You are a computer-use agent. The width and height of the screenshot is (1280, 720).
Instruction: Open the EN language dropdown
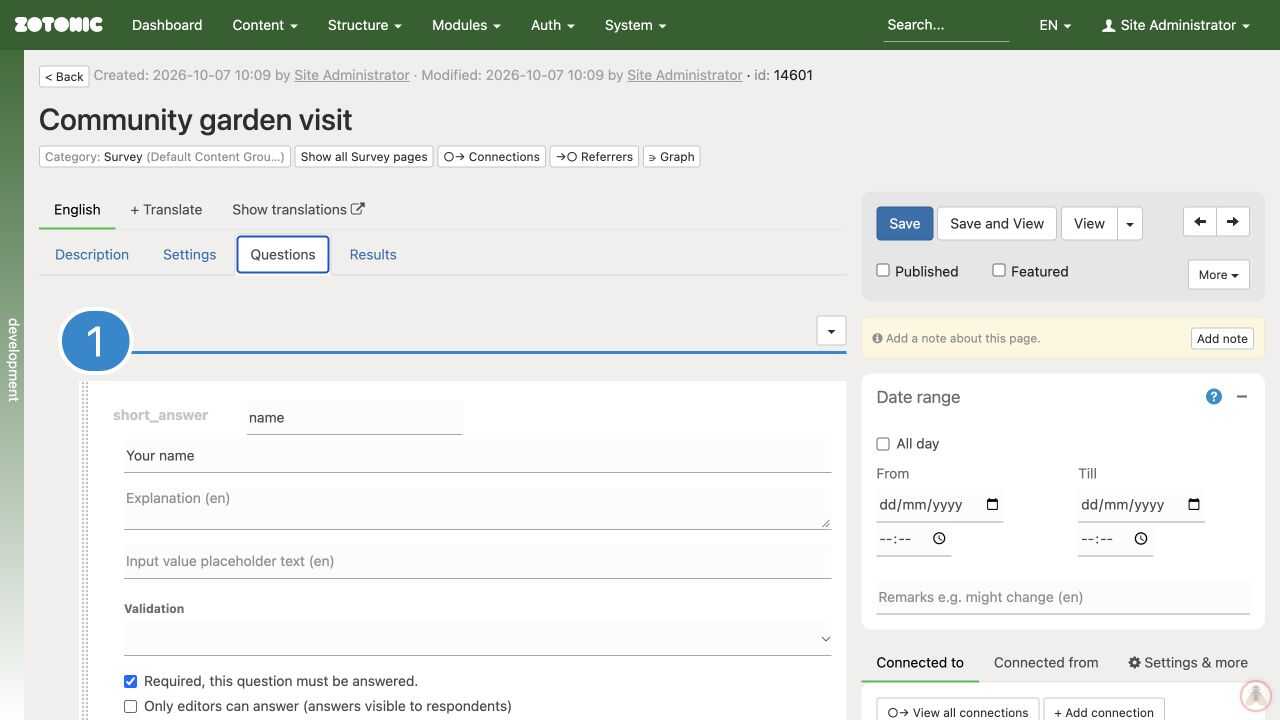pyautogui.click(x=1055, y=25)
